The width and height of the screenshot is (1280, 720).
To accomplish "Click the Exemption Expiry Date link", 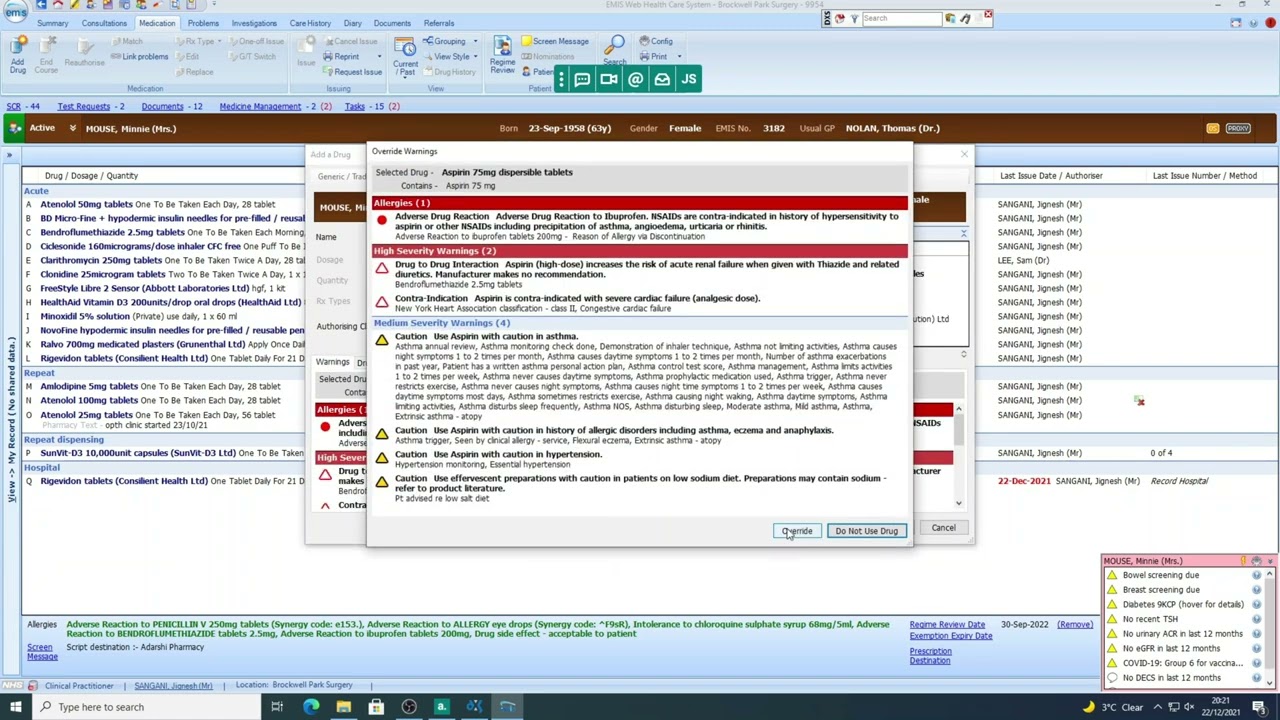I will click(x=950, y=635).
